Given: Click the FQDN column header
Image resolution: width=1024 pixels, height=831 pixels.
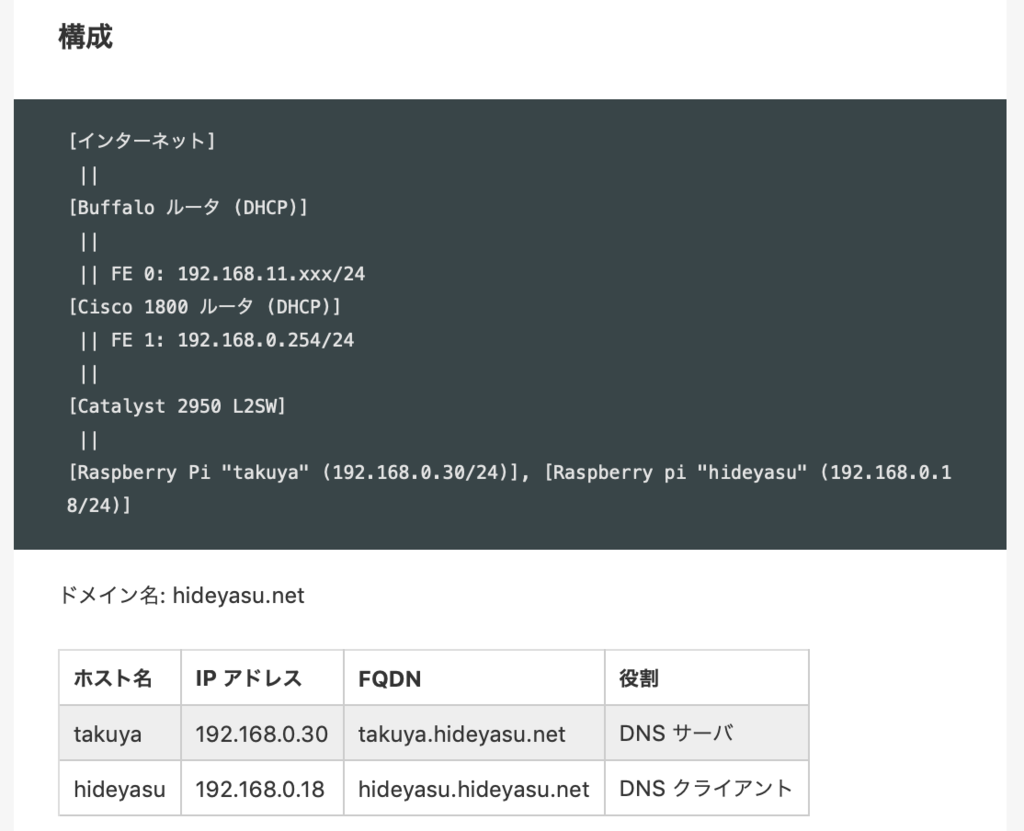Looking at the screenshot, I should (x=474, y=678).
